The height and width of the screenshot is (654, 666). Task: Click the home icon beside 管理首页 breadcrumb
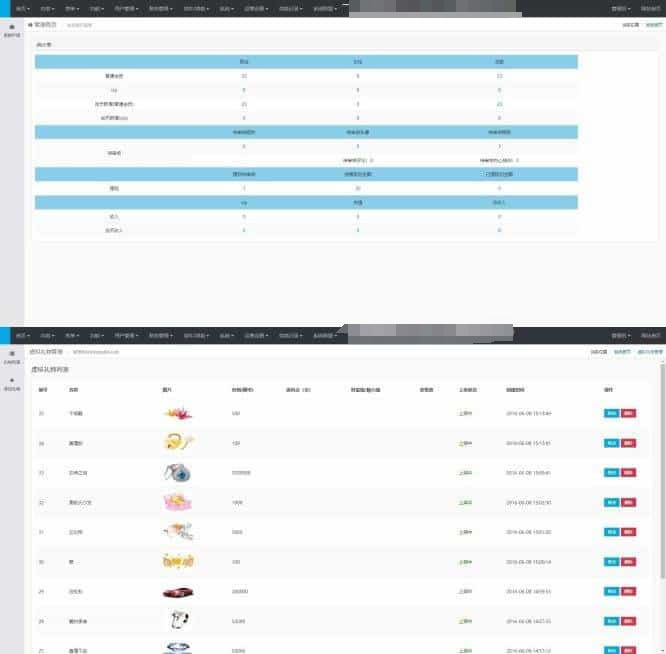point(30,24)
